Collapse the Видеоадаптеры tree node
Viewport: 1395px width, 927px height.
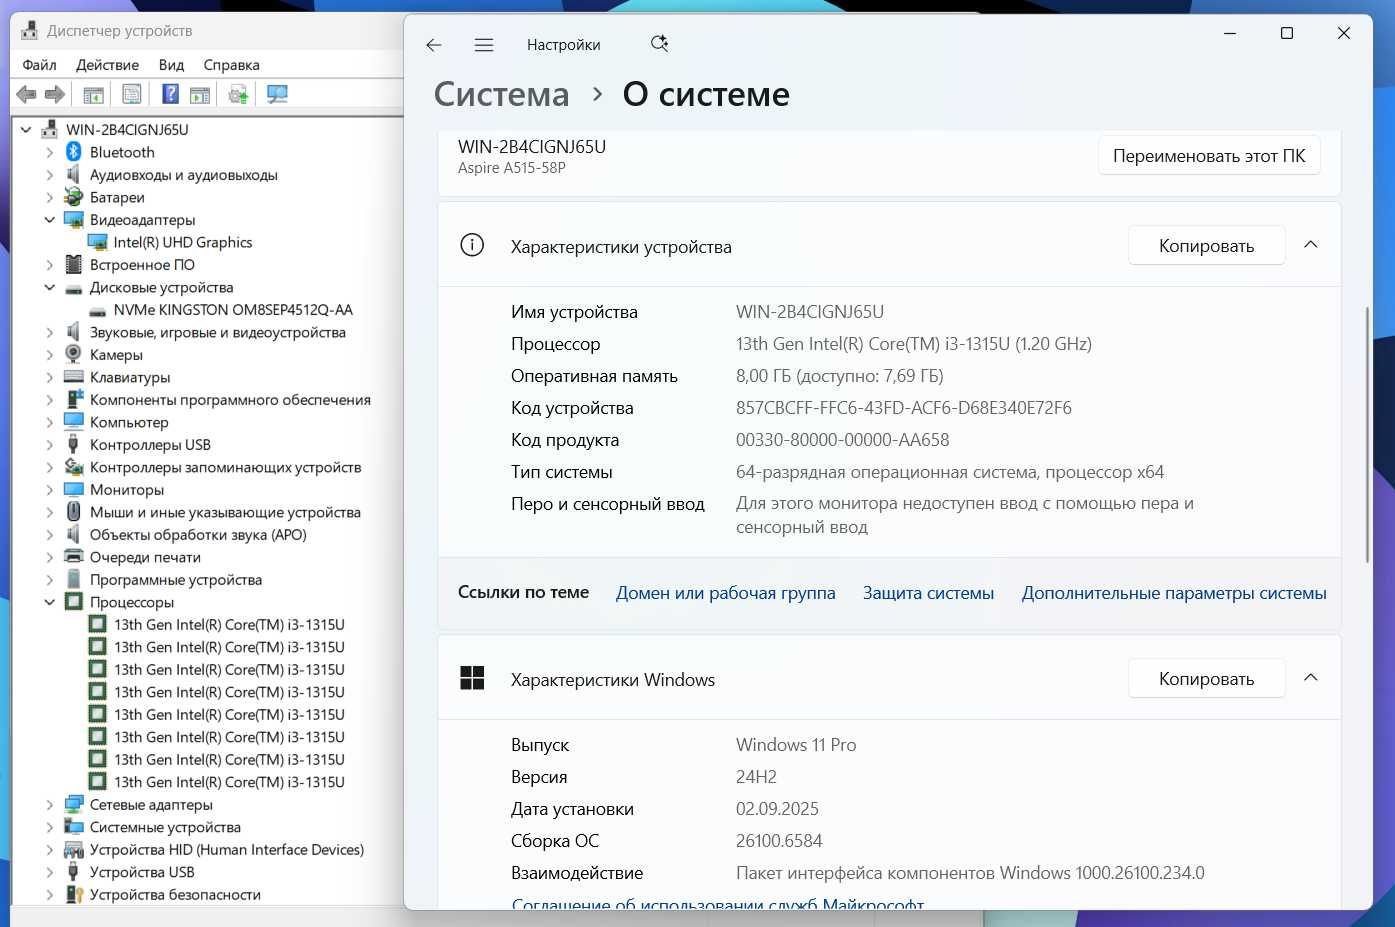tap(50, 220)
